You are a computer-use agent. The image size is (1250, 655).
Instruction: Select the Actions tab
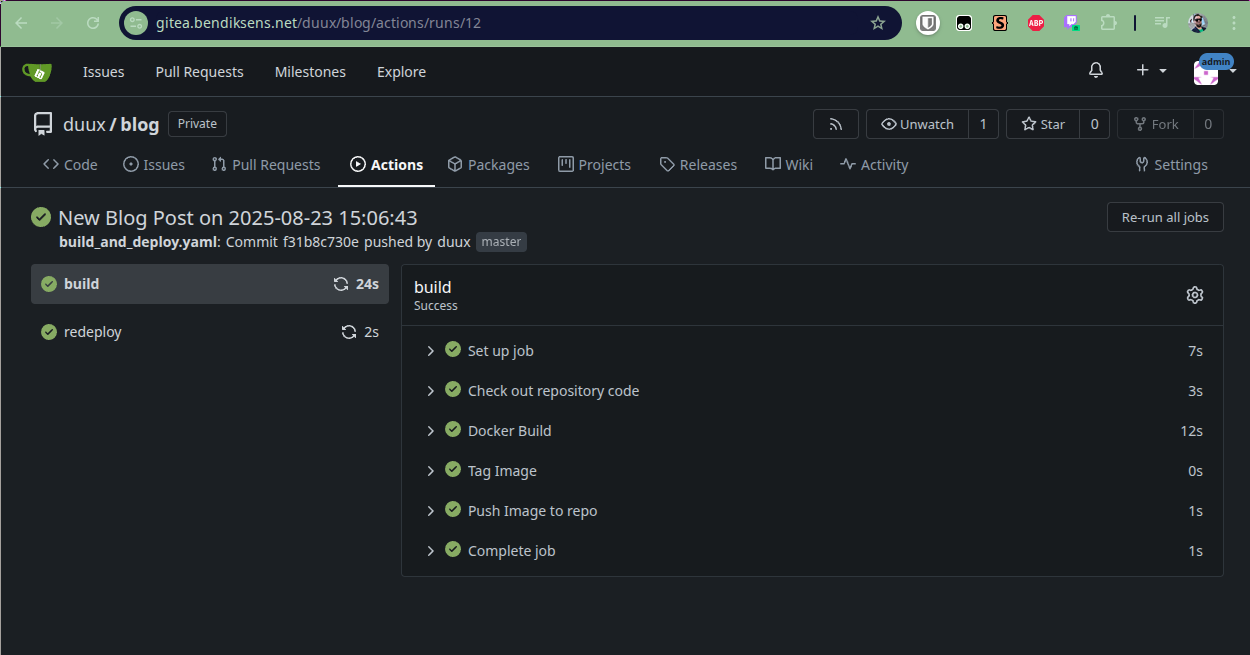(x=386, y=165)
